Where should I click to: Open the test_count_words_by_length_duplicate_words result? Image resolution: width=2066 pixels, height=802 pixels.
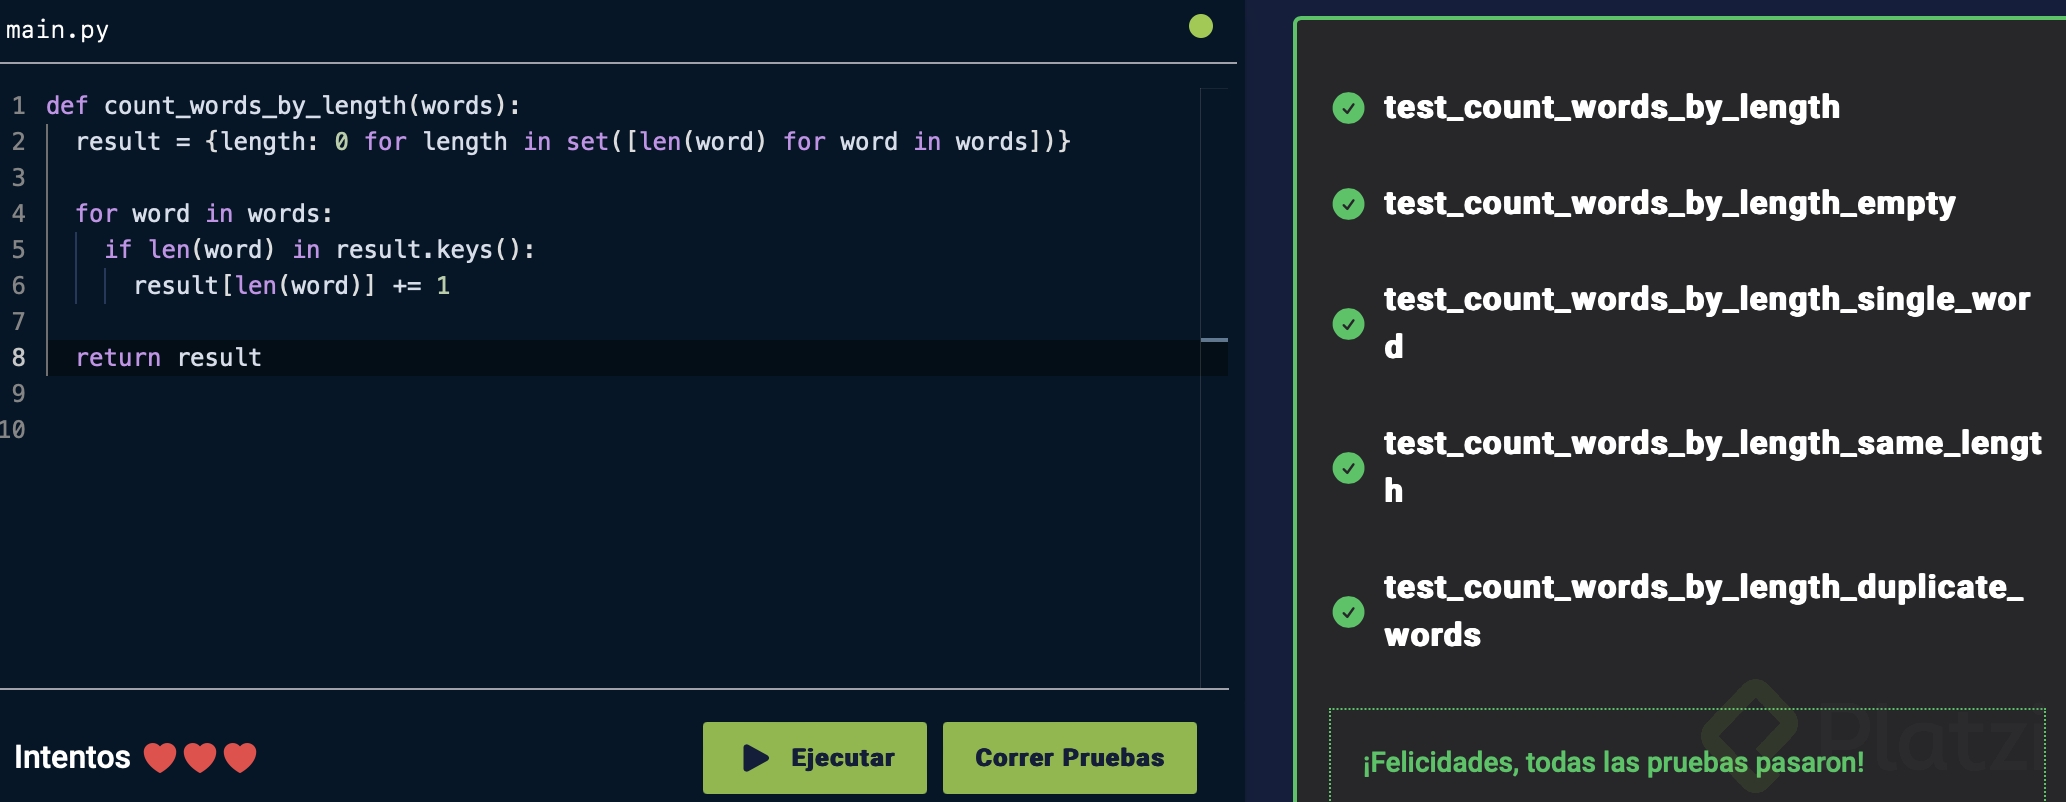(1702, 610)
